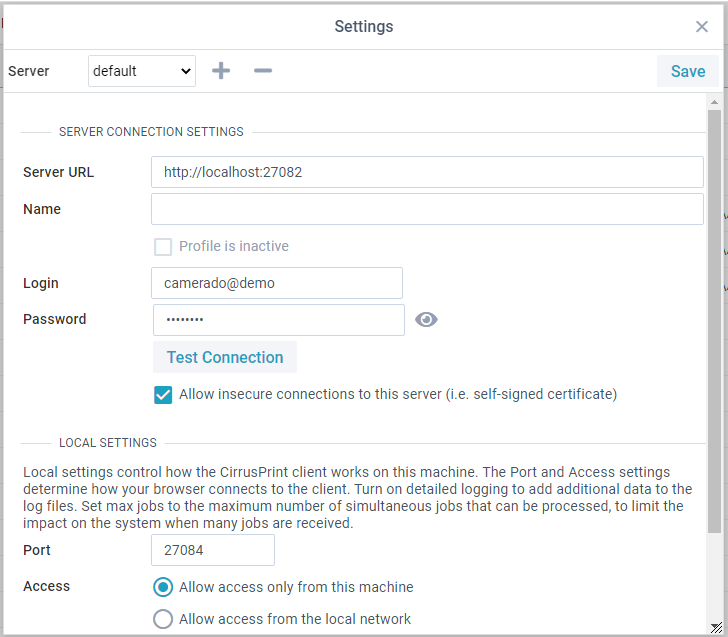Click the Password input field
The height and width of the screenshot is (637, 728).
click(x=278, y=320)
